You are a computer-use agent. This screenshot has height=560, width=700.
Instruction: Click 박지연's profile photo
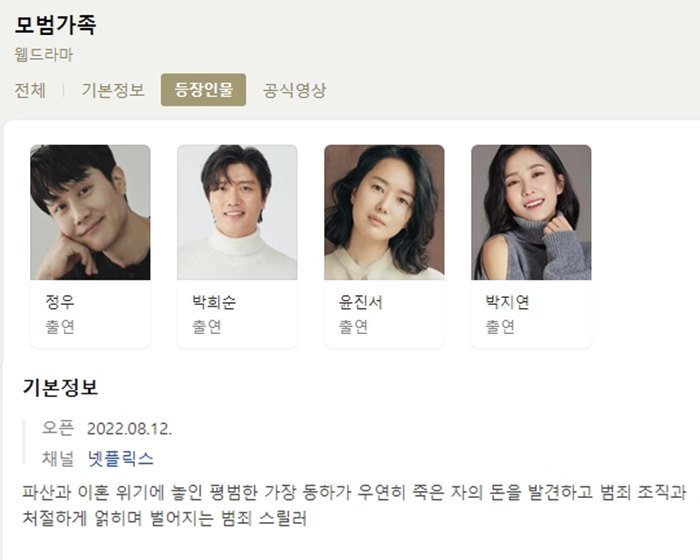click(531, 212)
